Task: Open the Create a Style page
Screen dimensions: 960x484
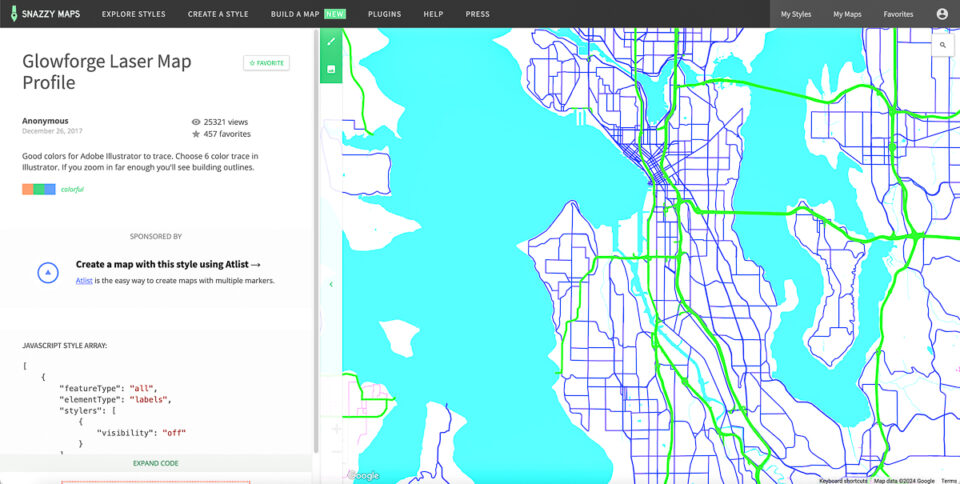Action: pos(218,14)
